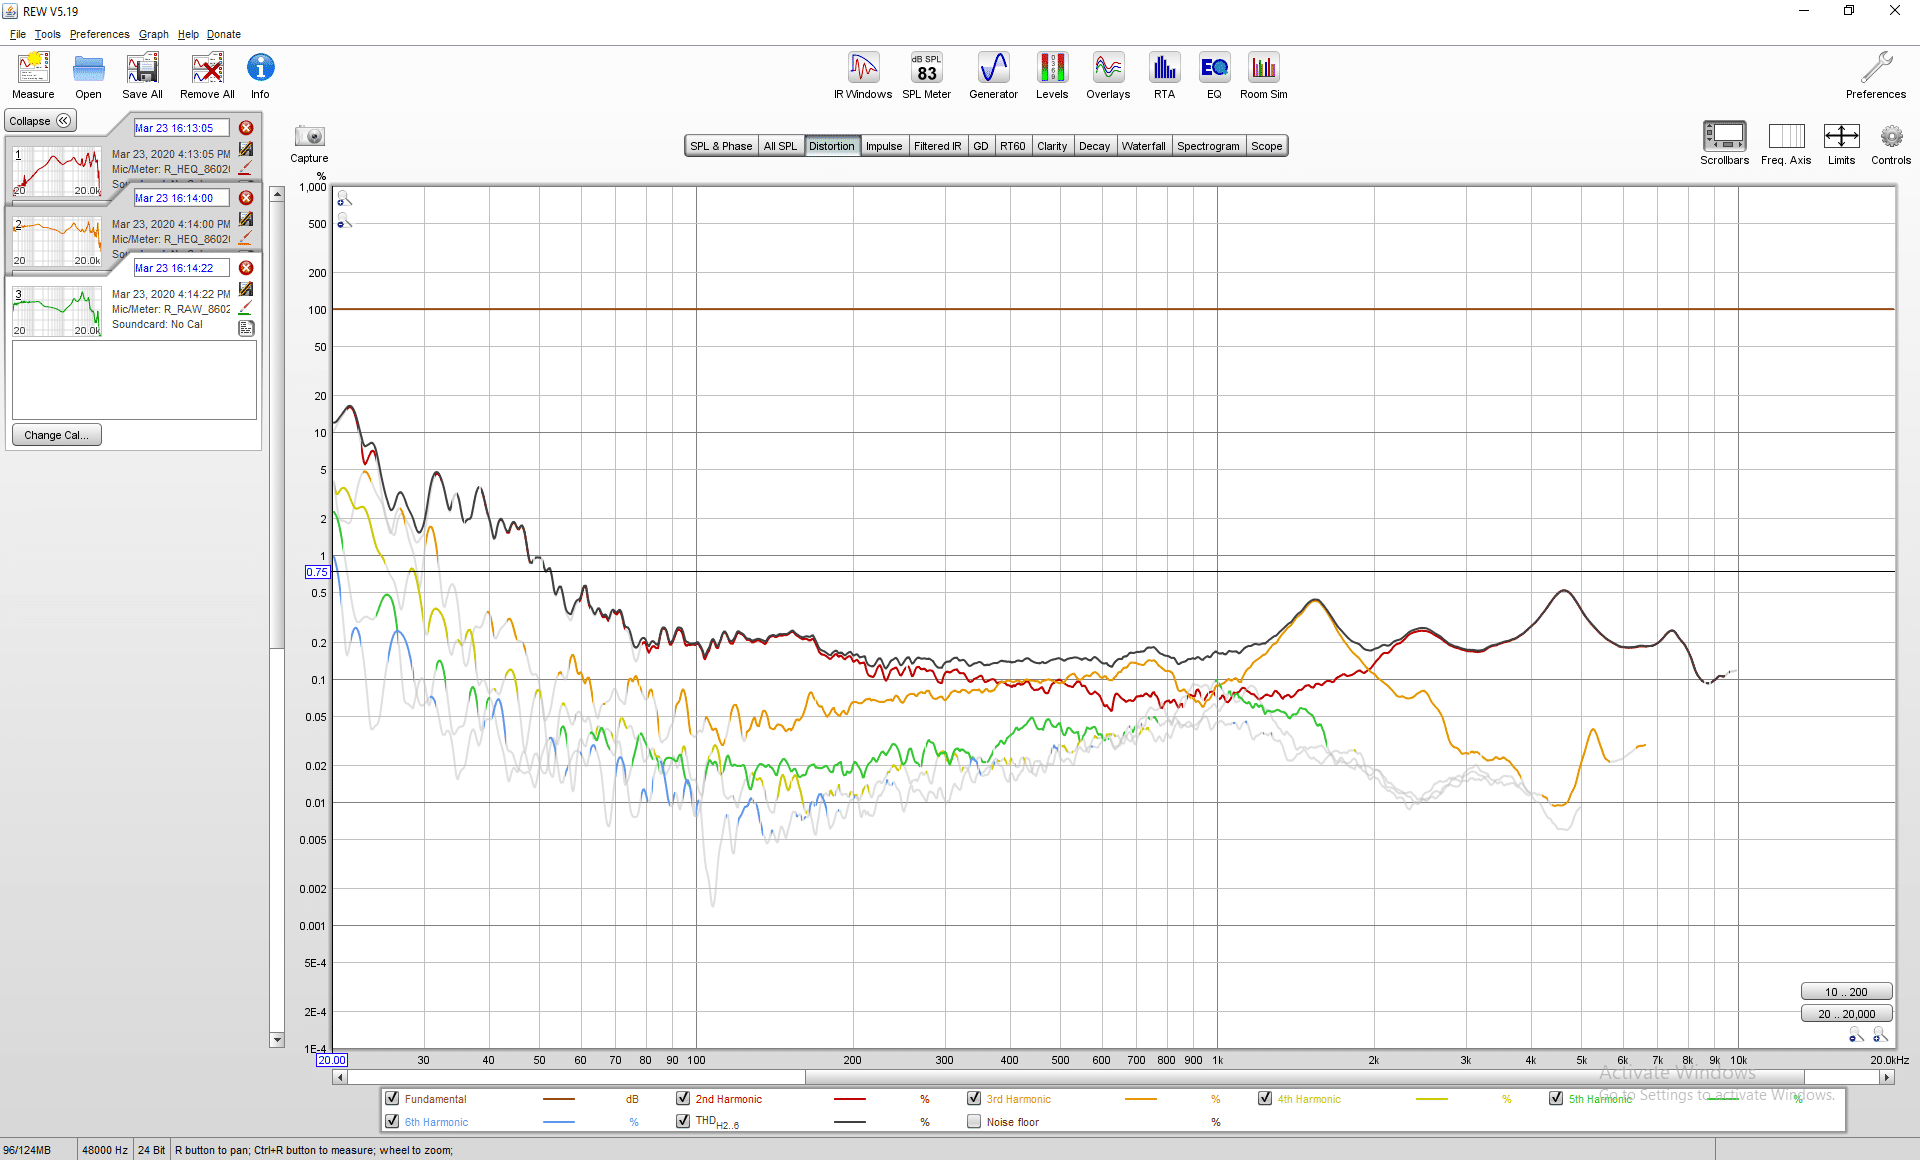Collapse the measurements panel

(40, 121)
